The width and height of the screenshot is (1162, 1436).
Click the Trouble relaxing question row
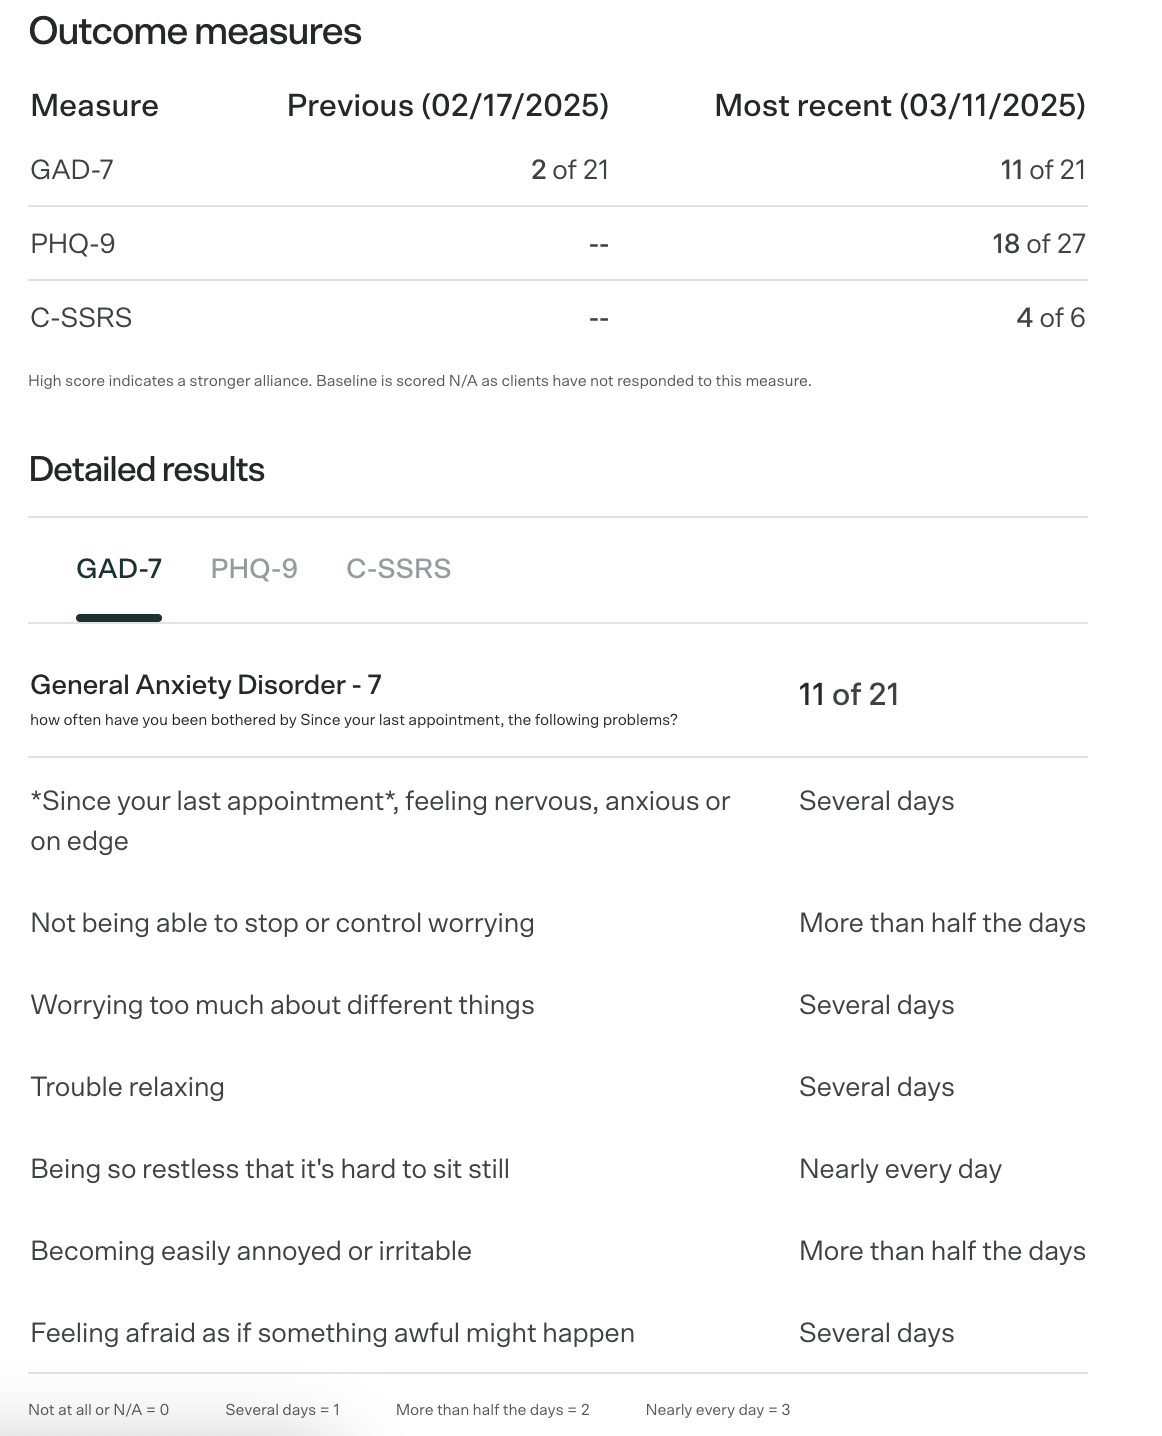point(558,1087)
